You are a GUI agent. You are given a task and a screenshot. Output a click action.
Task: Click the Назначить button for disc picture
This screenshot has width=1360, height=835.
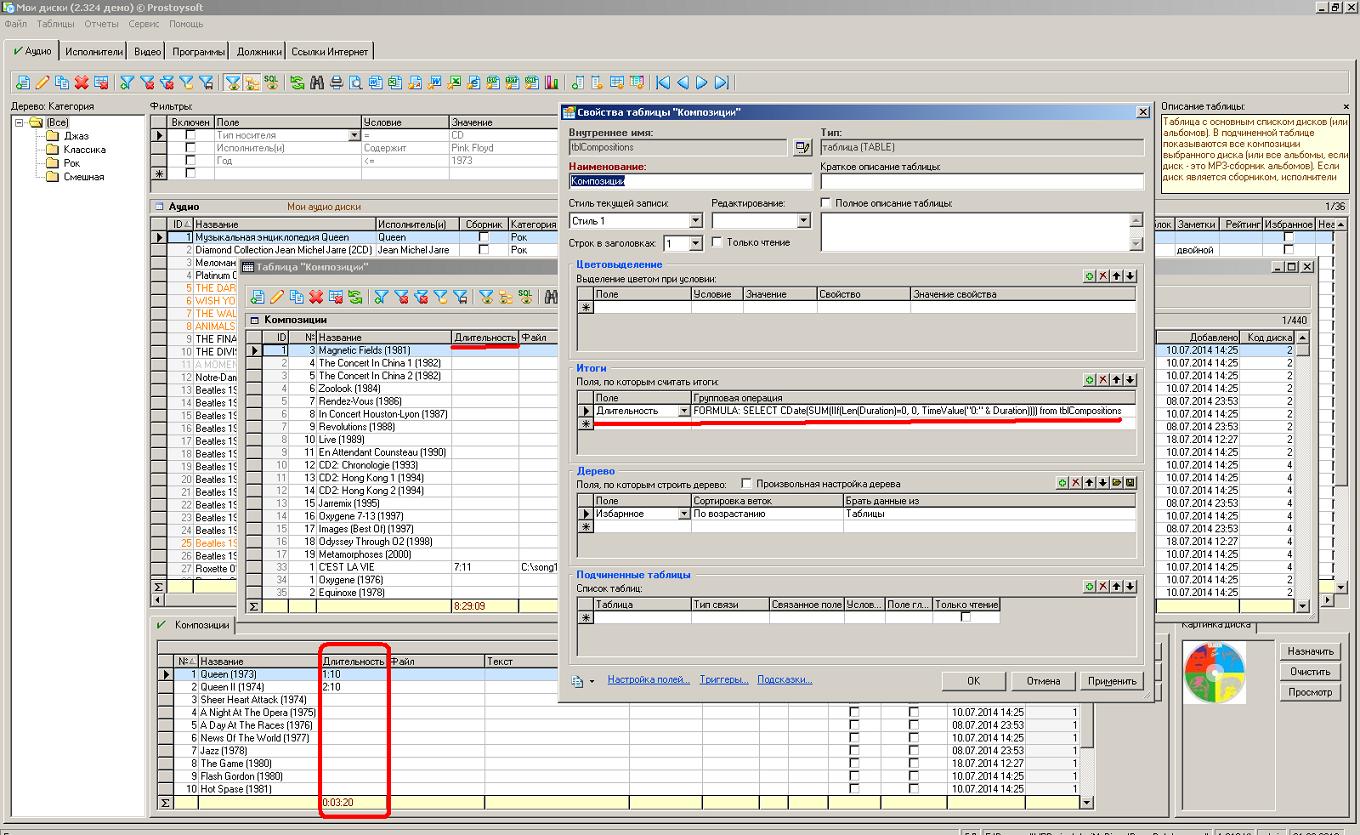click(x=1310, y=651)
